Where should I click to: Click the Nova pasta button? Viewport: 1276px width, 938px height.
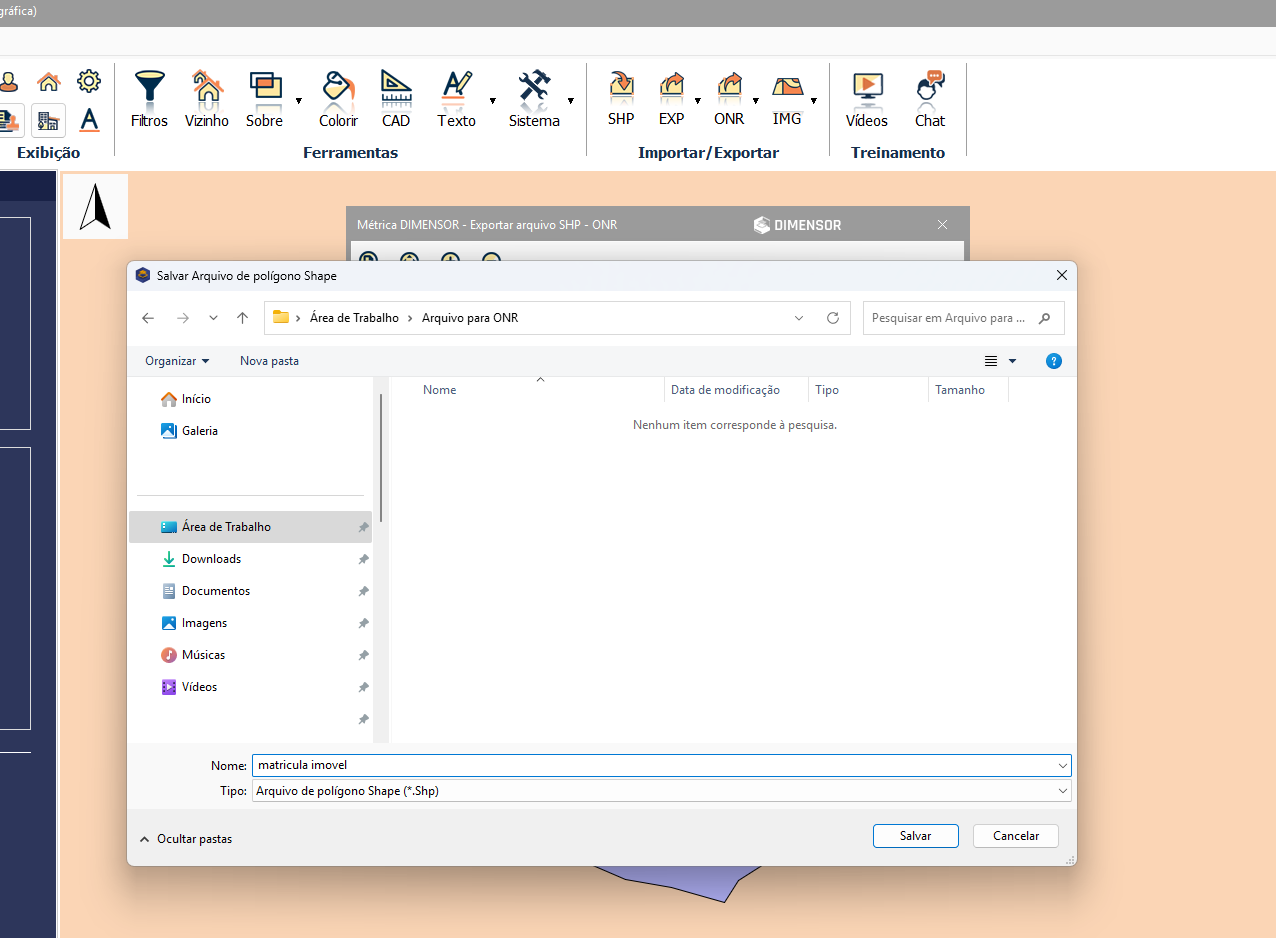(x=269, y=361)
